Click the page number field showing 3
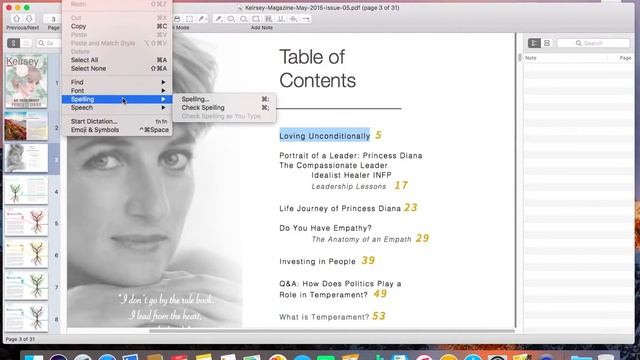 click(53, 19)
